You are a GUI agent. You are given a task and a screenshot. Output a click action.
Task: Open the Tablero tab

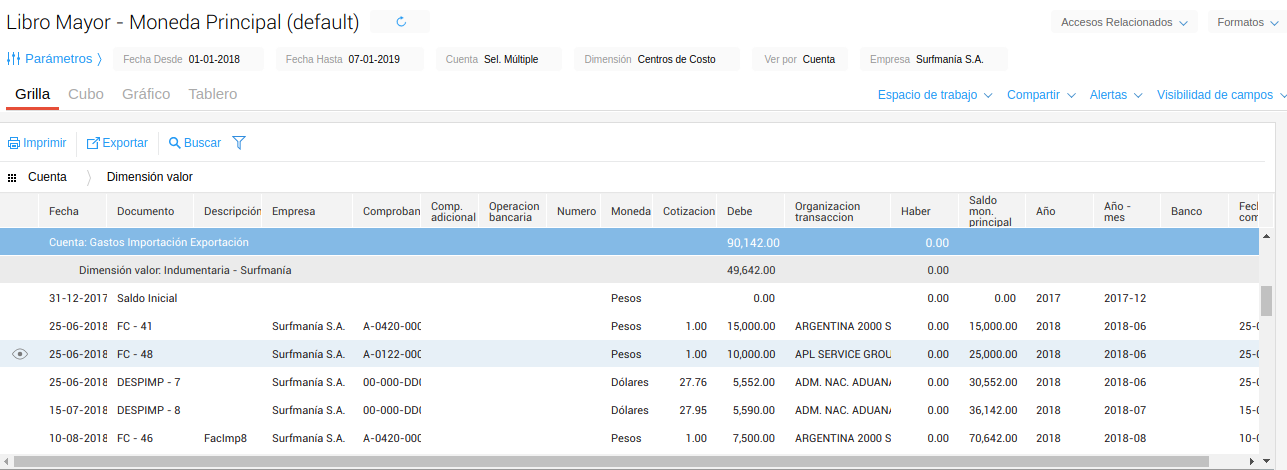click(212, 94)
